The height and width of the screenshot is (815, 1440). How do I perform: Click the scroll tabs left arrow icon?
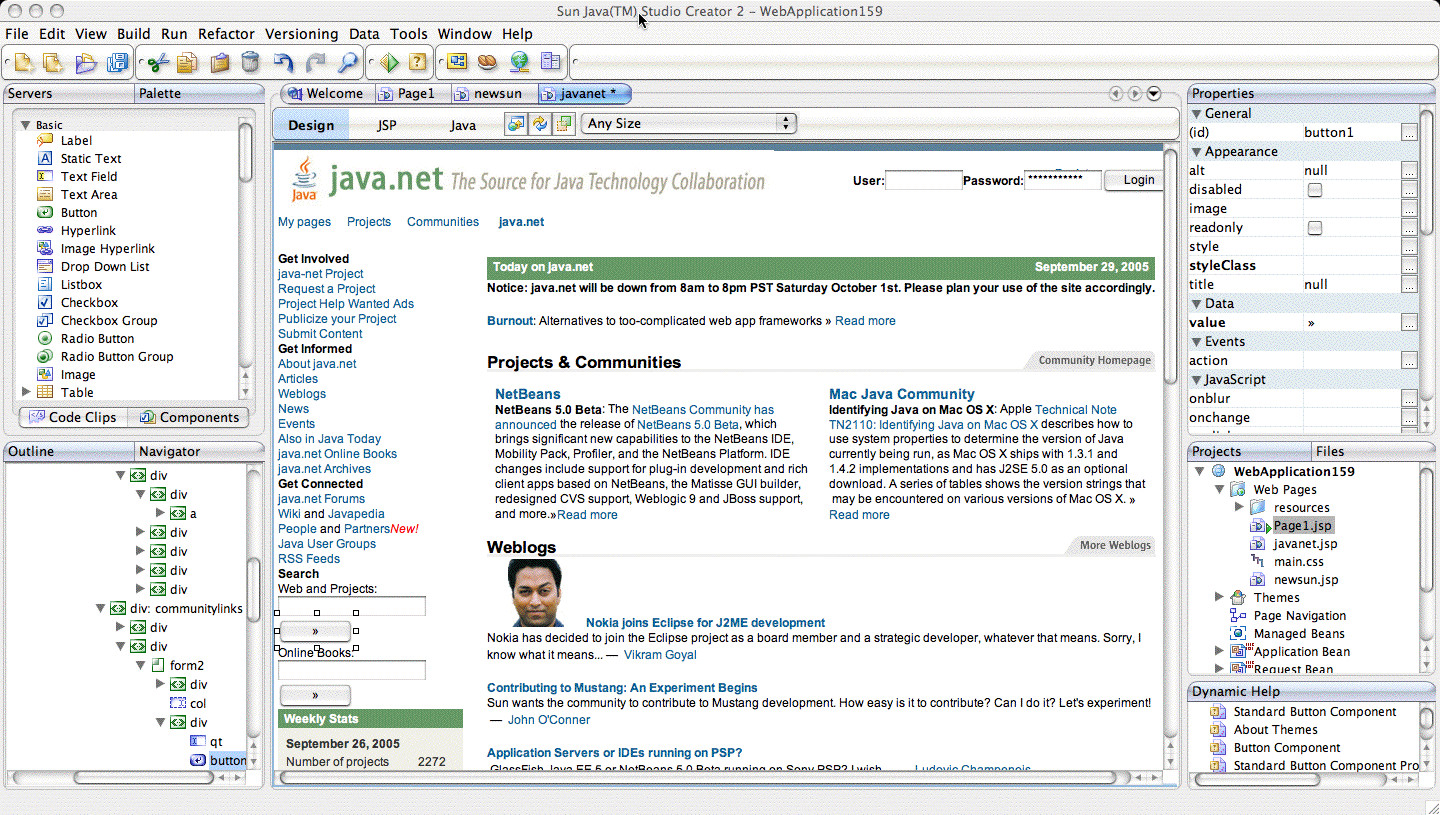[x=1116, y=94]
